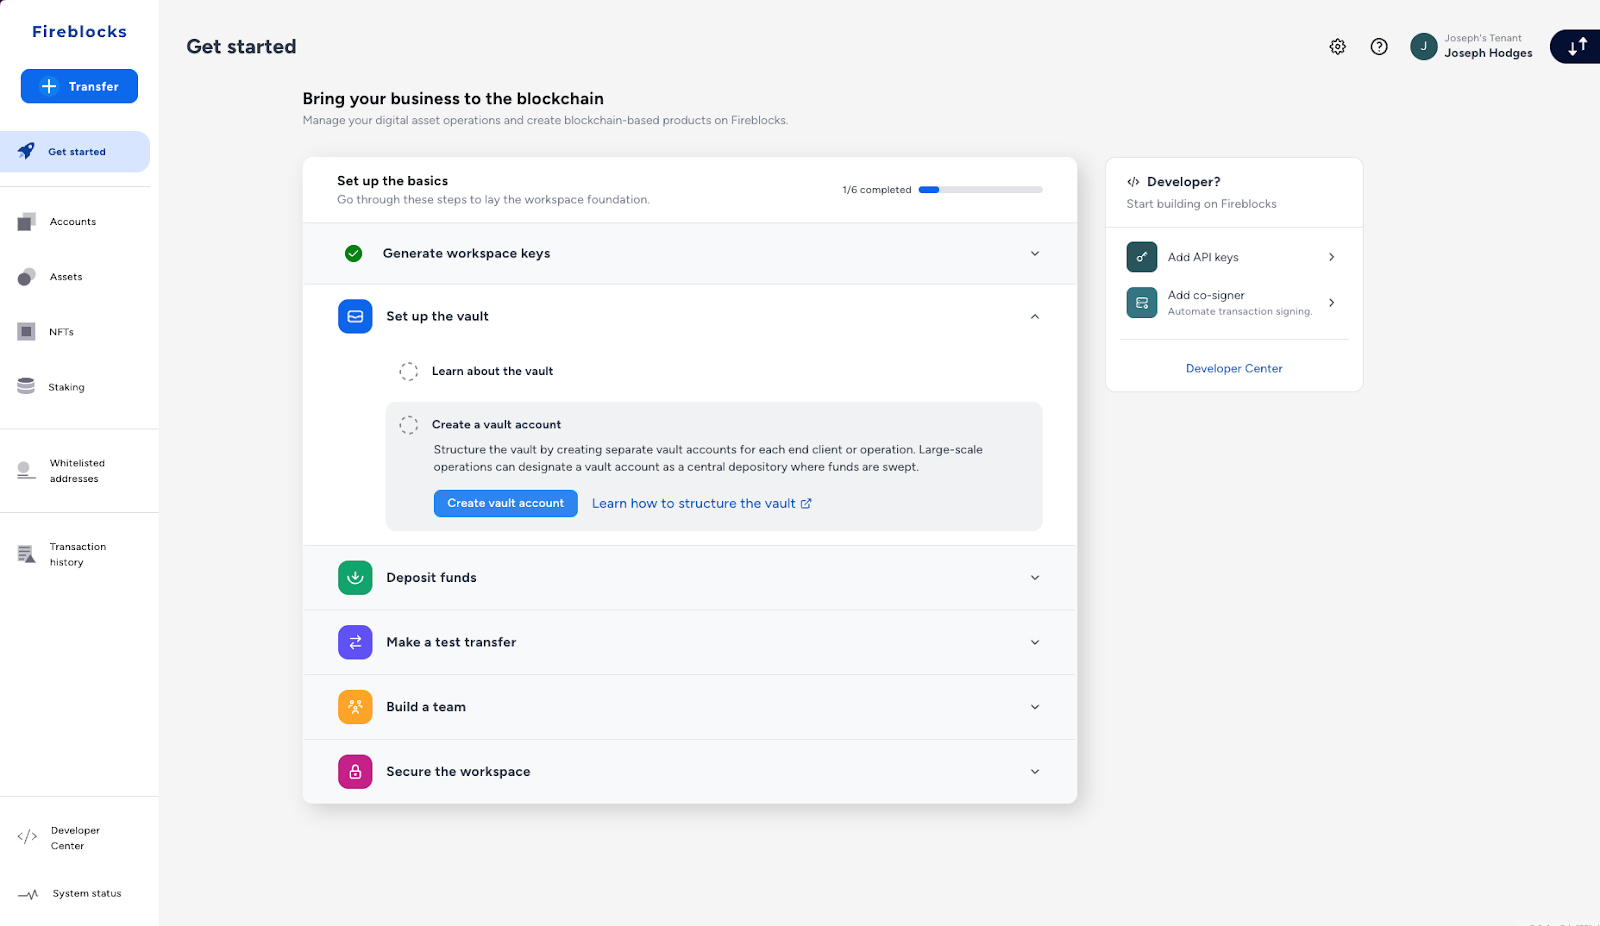Screen dimensions: 1600x926
Task: Click the System status pulse icon
Action: point(28,894)
